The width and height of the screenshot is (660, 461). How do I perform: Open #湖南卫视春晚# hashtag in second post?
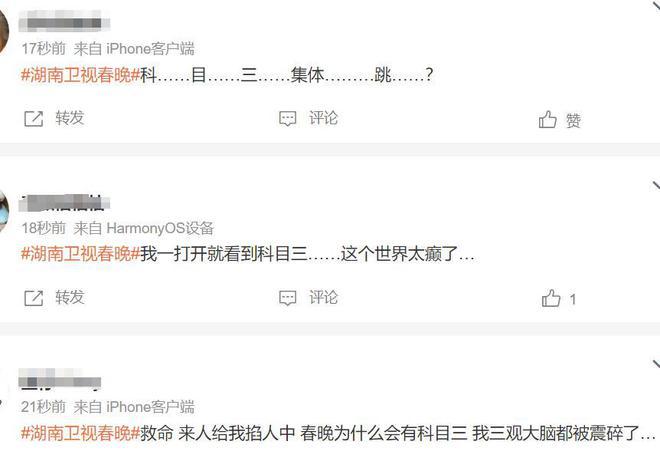[x=80, y=254]
